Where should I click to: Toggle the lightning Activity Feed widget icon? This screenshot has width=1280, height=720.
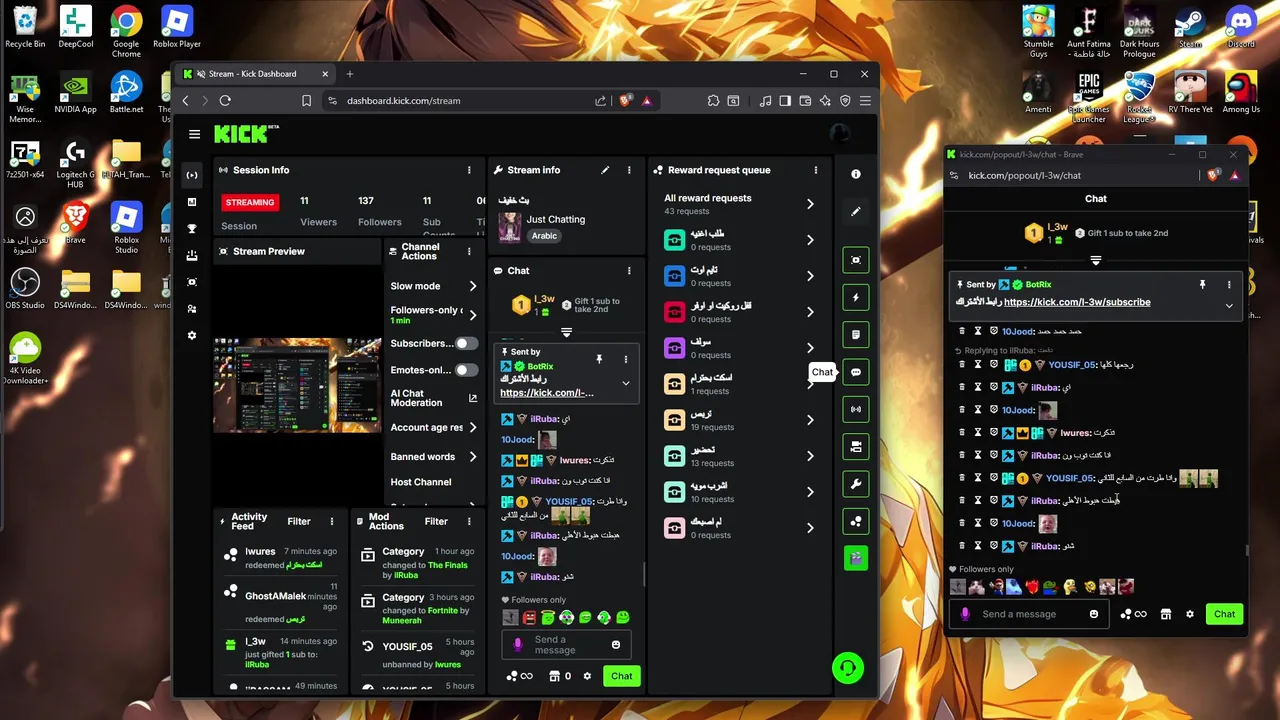pos(856,297)
